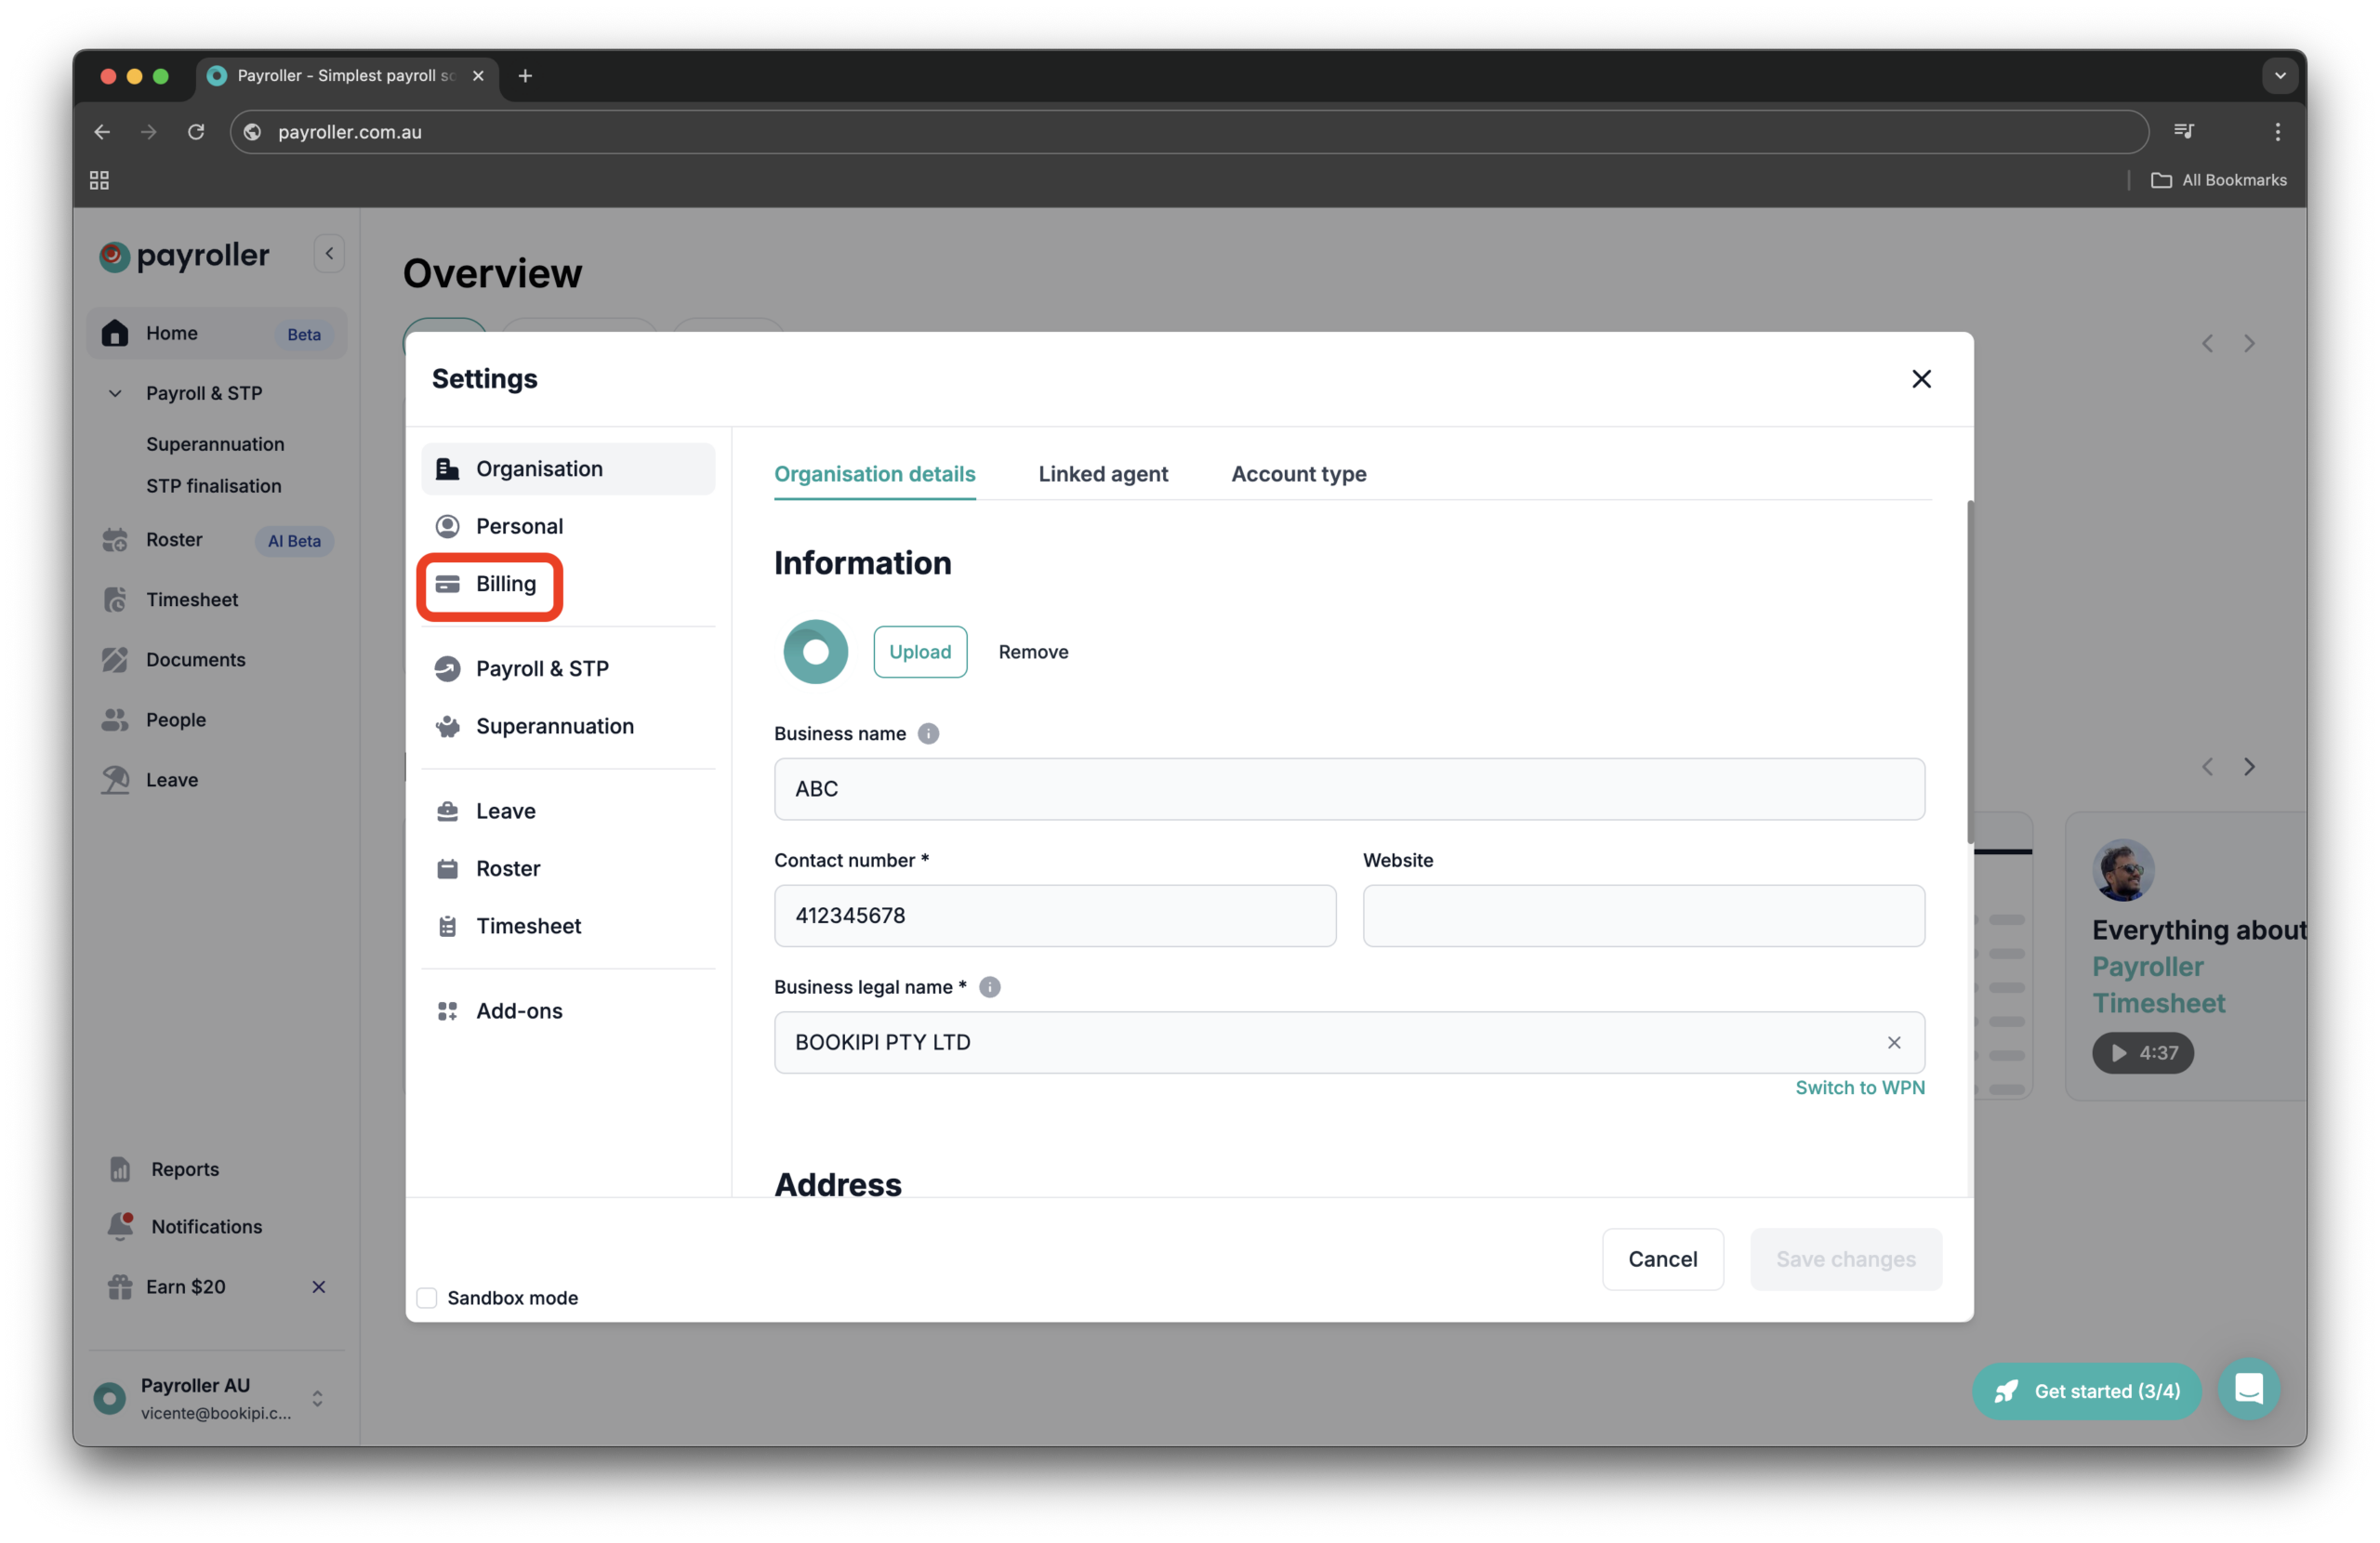Open the Personal settings section
This screenshot has height=1543, width=2380.
[519, 525]
